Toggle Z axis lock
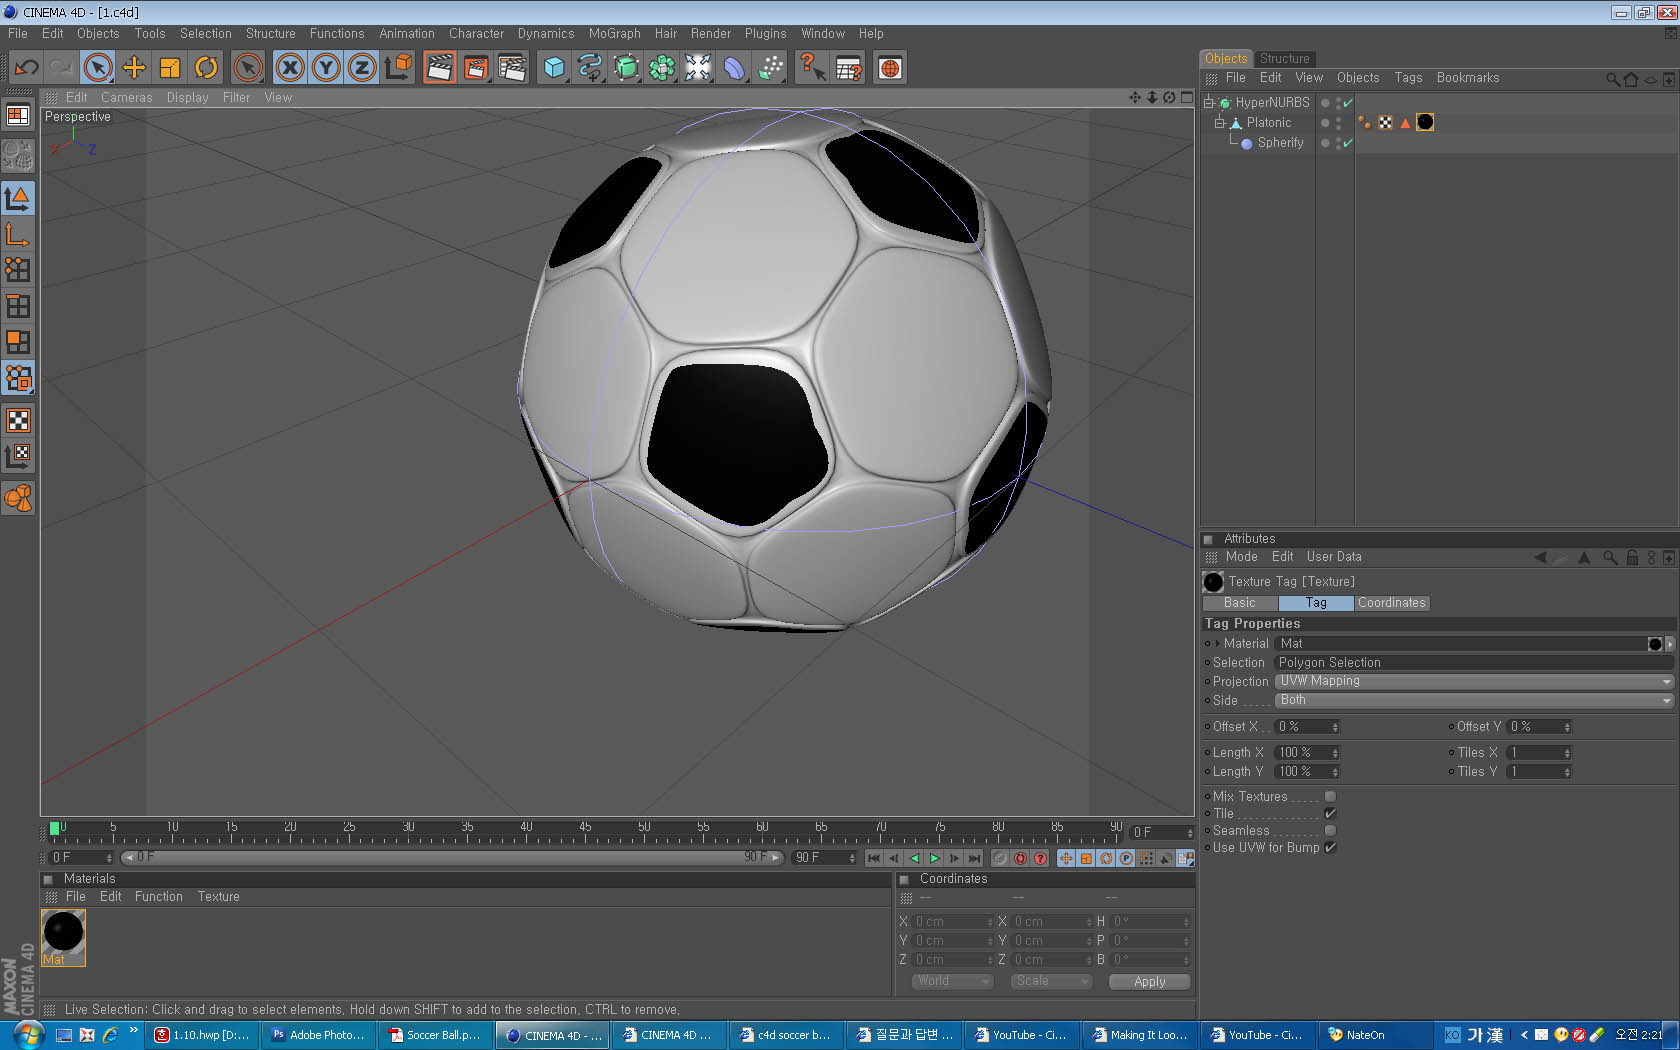The image size is (1680, 1050). tap(362, 68)
